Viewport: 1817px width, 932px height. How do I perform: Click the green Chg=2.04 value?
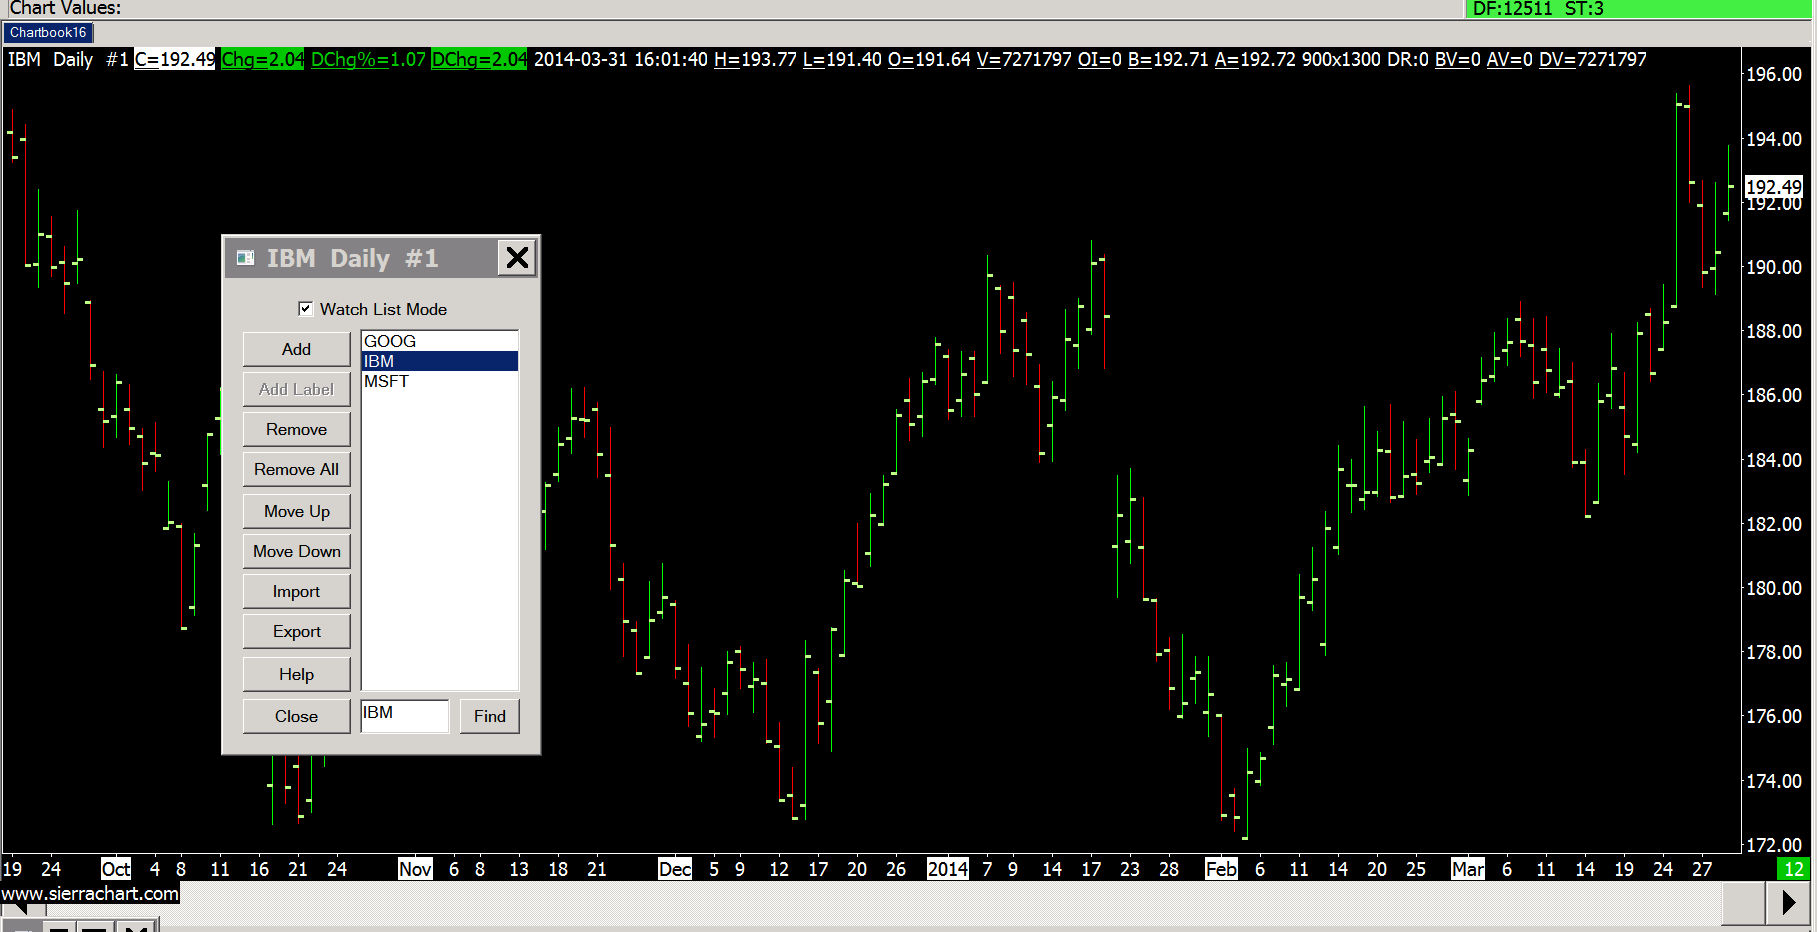(263, 59)
